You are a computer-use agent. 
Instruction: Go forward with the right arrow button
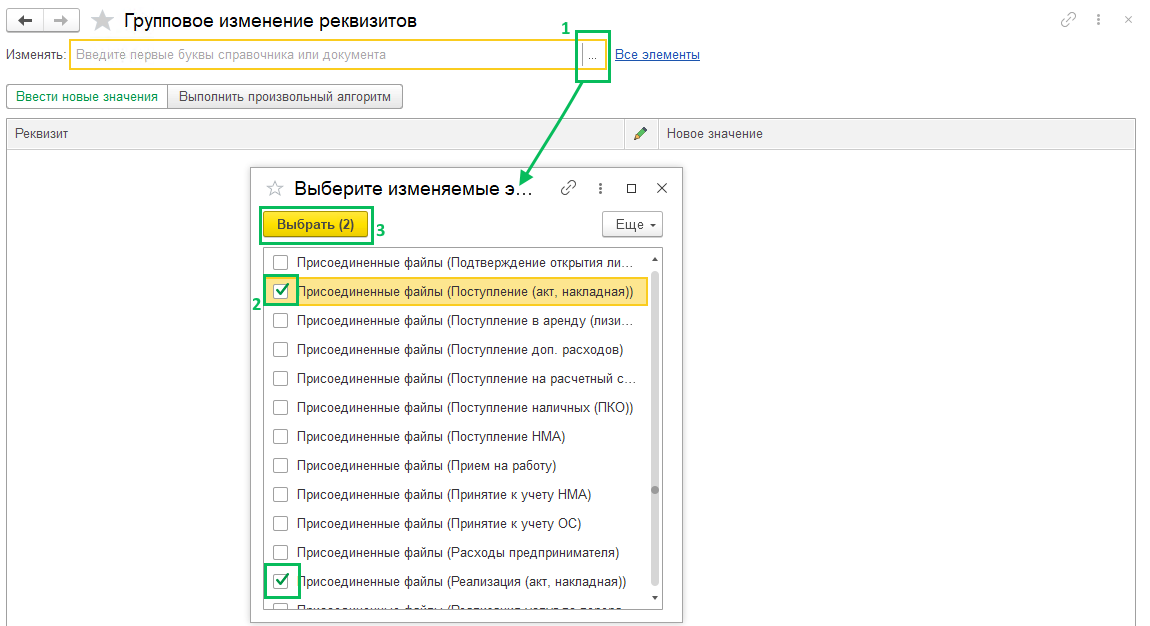(x=62, y=21)
